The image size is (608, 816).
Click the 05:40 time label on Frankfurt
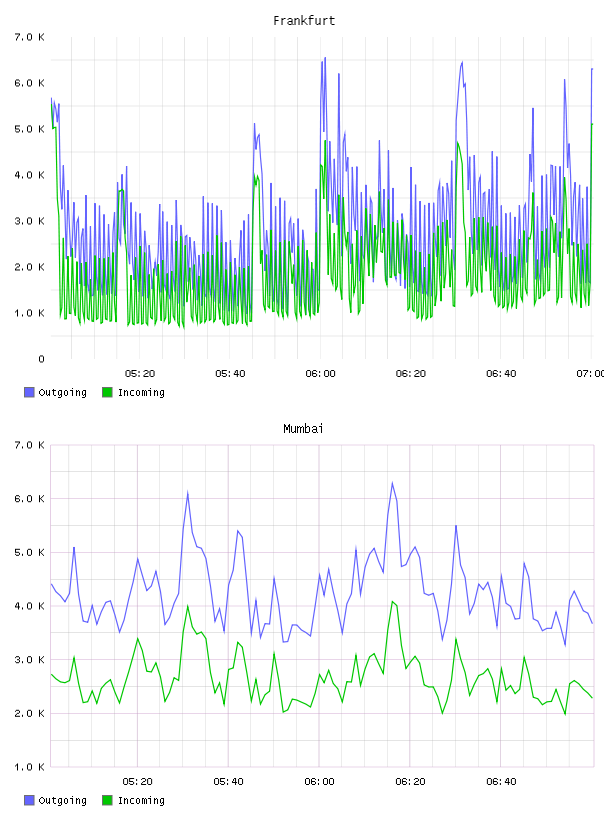(x=230, y=374)
